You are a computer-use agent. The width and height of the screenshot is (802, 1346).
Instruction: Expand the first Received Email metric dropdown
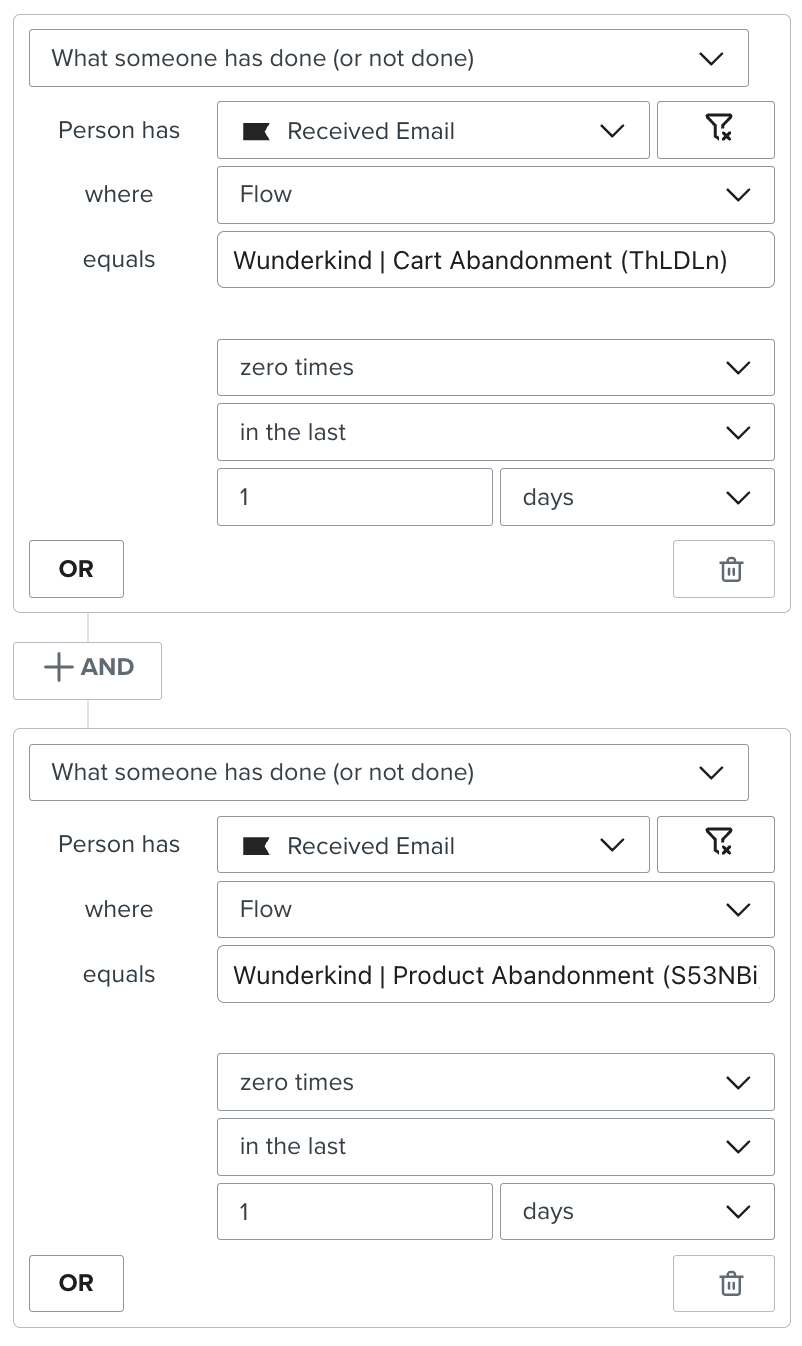click(433, 130)
